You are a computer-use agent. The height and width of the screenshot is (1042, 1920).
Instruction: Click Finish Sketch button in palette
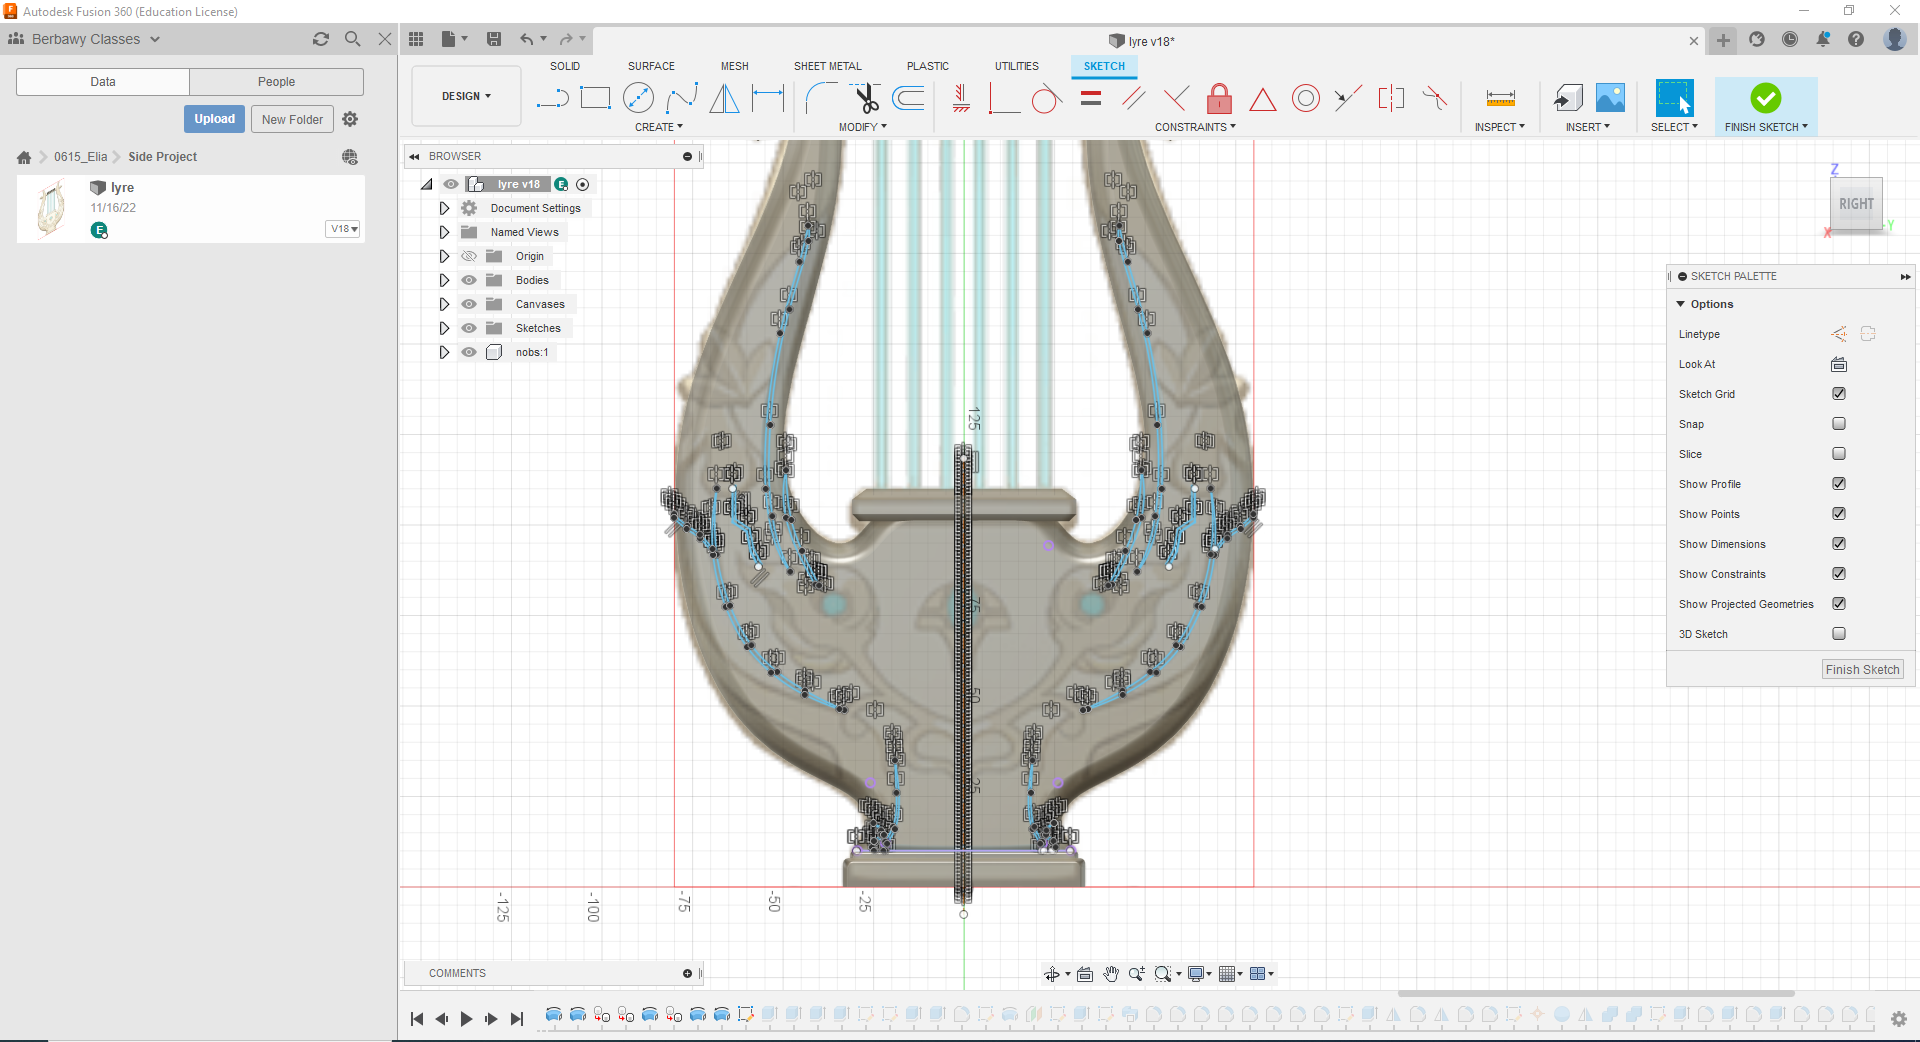[1862, 670]
